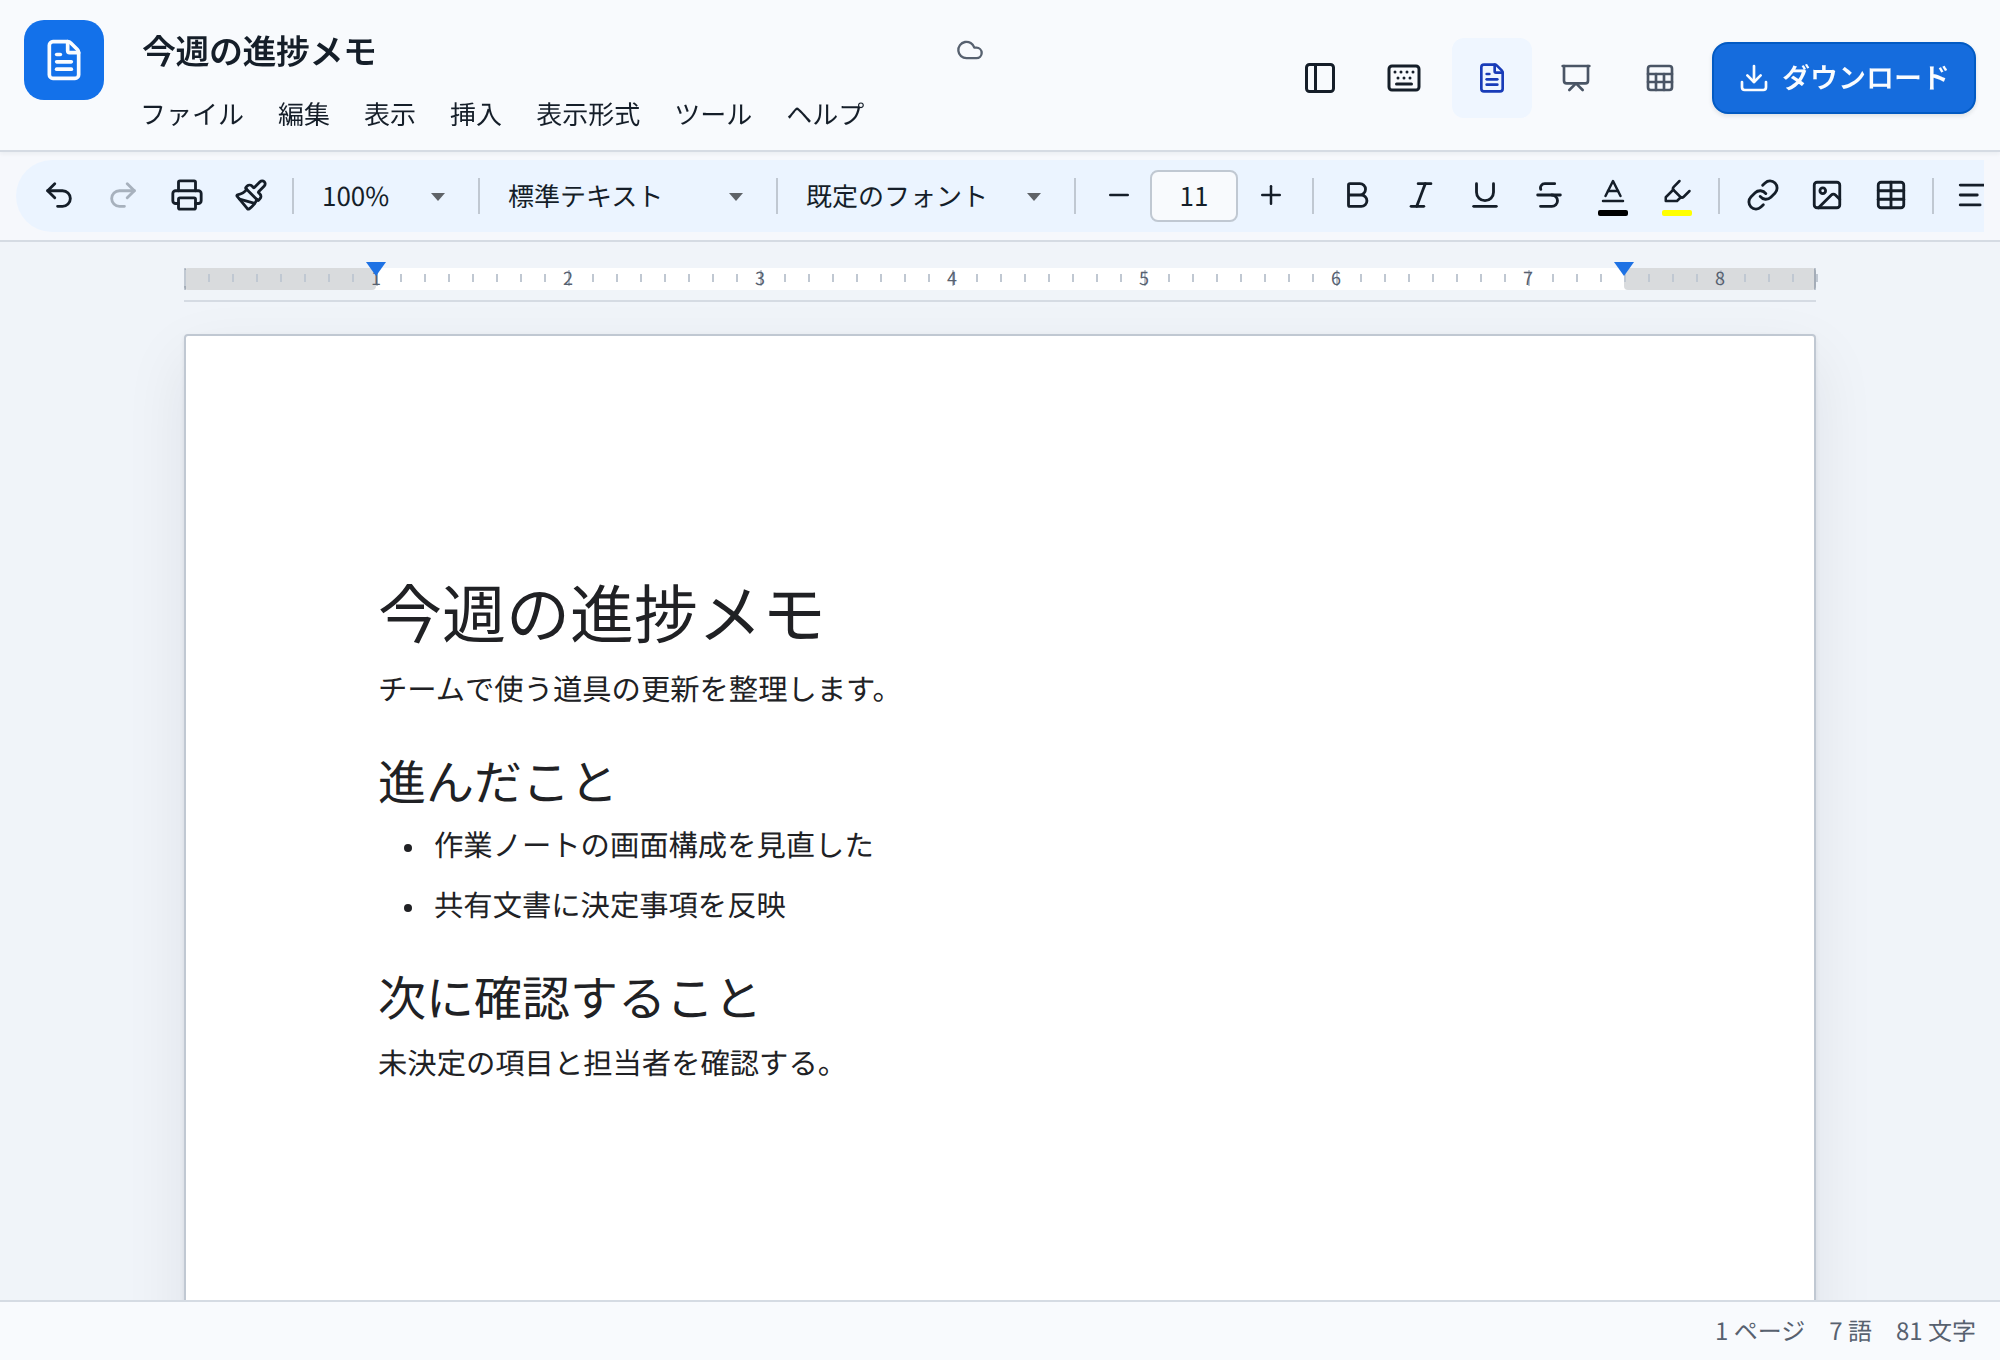
Task: Click bullet 共有文書に決定事項を反映
Action: [610, 906]
